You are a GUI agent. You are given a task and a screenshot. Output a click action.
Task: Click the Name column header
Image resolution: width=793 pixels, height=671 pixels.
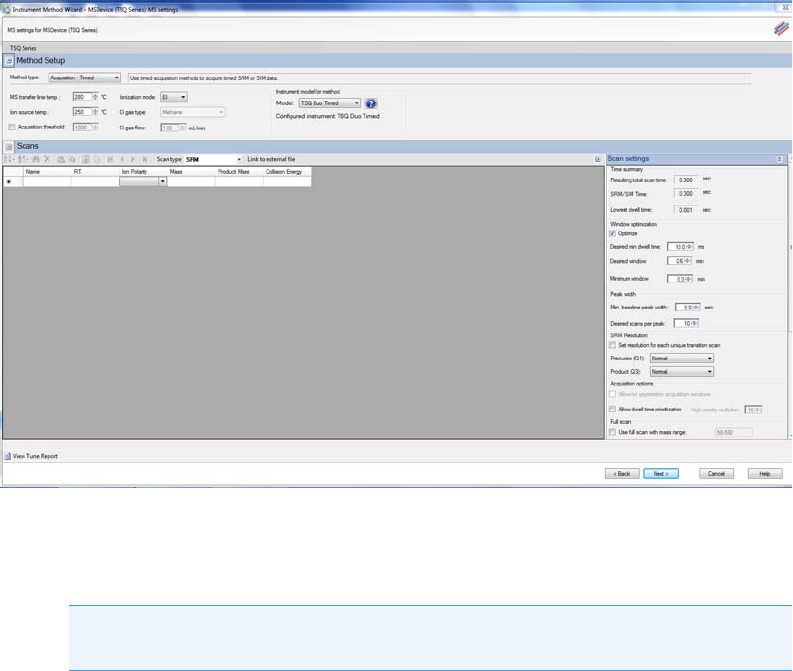point(47,172)
